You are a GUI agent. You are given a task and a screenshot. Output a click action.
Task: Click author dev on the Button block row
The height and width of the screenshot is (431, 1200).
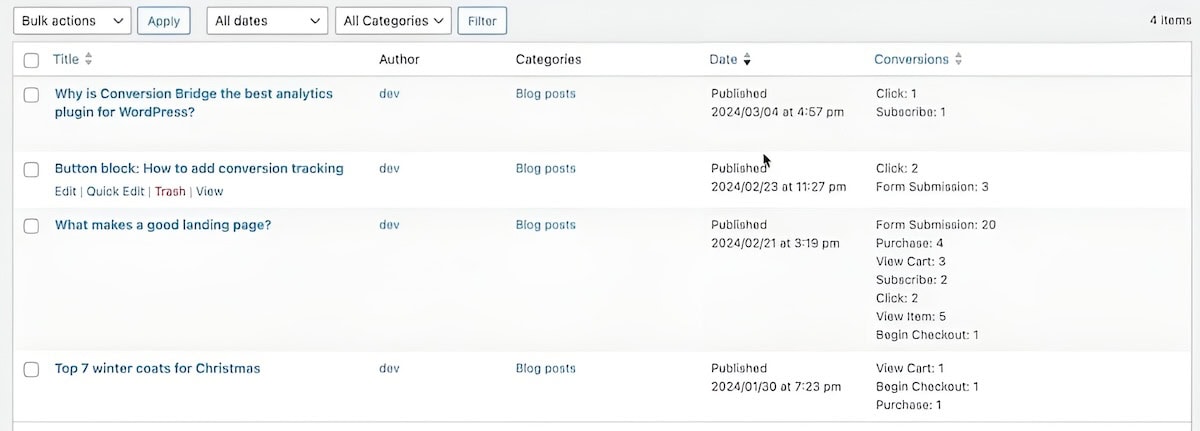tap(389, 168)
